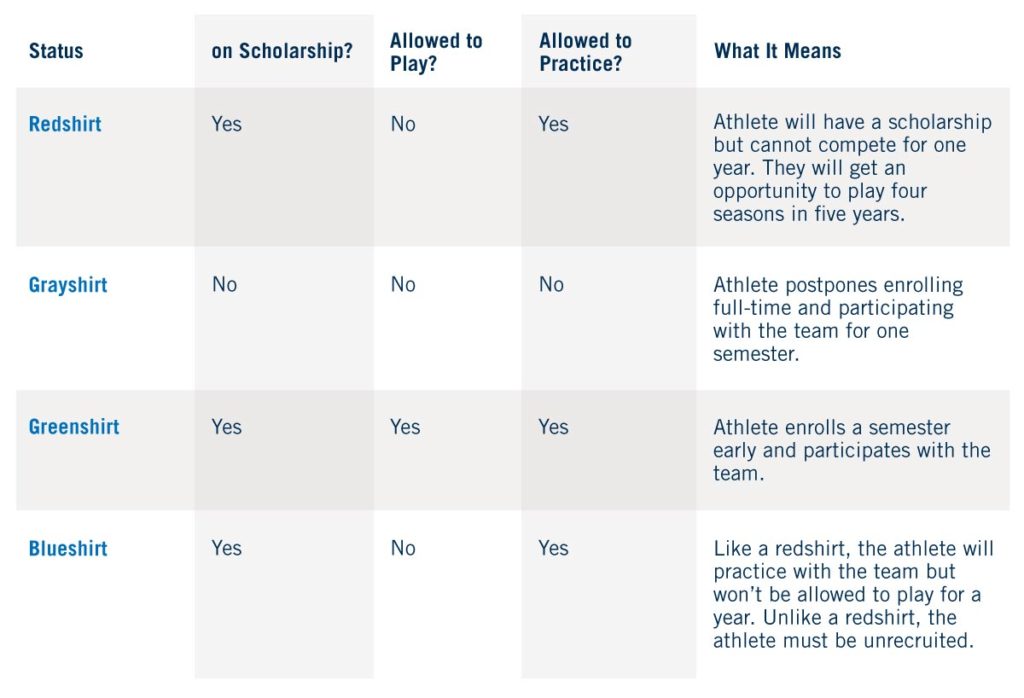Click the Greenshirt status label
Screen dimensions: 1024x698
(x=74, y=427)
